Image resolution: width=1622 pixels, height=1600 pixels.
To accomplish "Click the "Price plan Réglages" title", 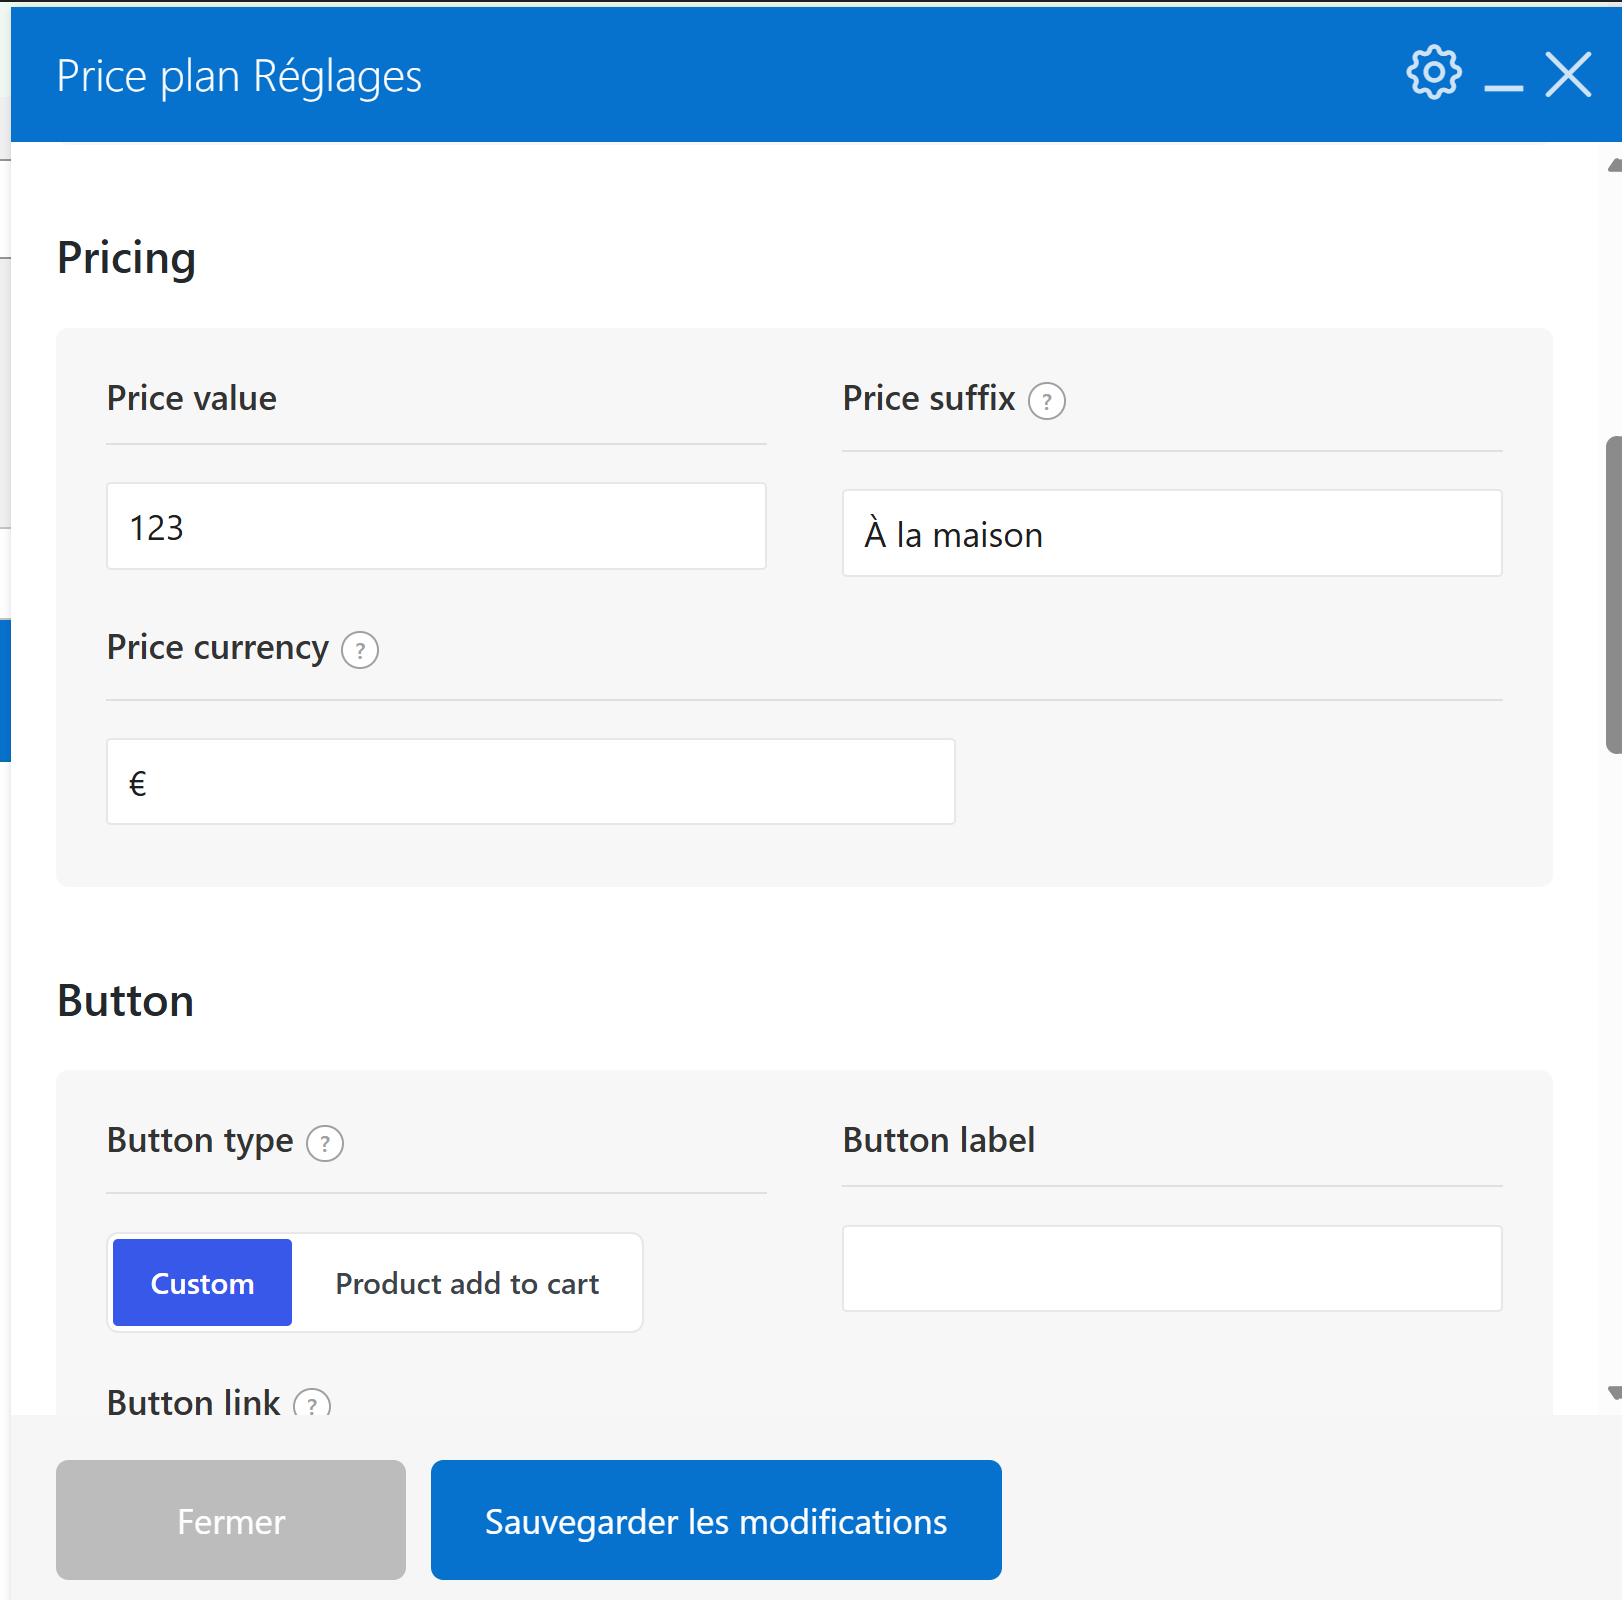I will [239, 77].
